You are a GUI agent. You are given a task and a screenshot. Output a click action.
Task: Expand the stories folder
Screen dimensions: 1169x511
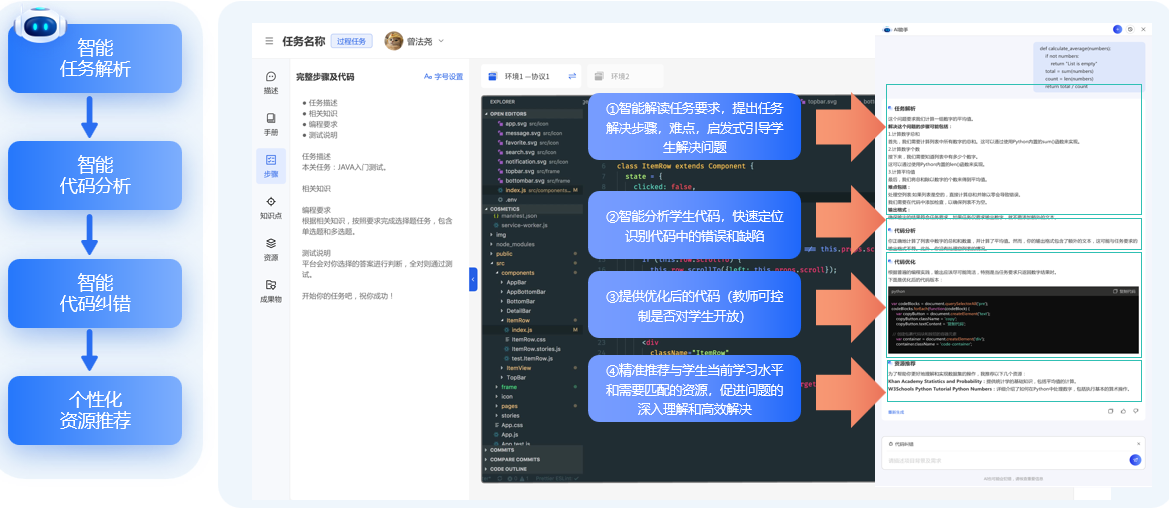click(x=510, y=416)
